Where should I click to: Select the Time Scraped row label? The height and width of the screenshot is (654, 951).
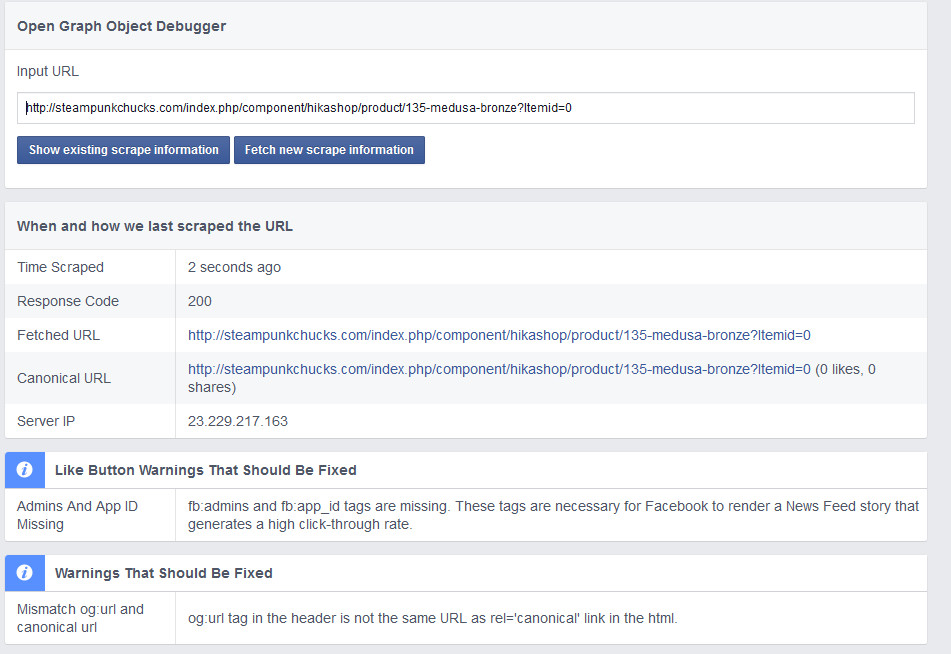click(x=60, y=267)
